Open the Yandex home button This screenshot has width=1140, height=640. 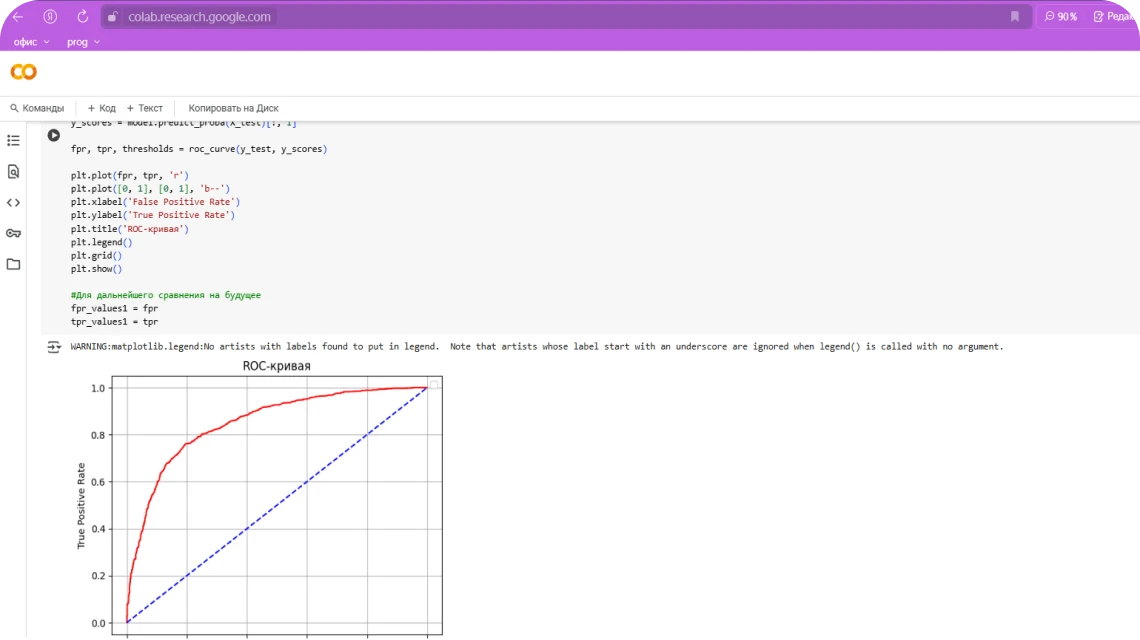[x=50, y=17]
